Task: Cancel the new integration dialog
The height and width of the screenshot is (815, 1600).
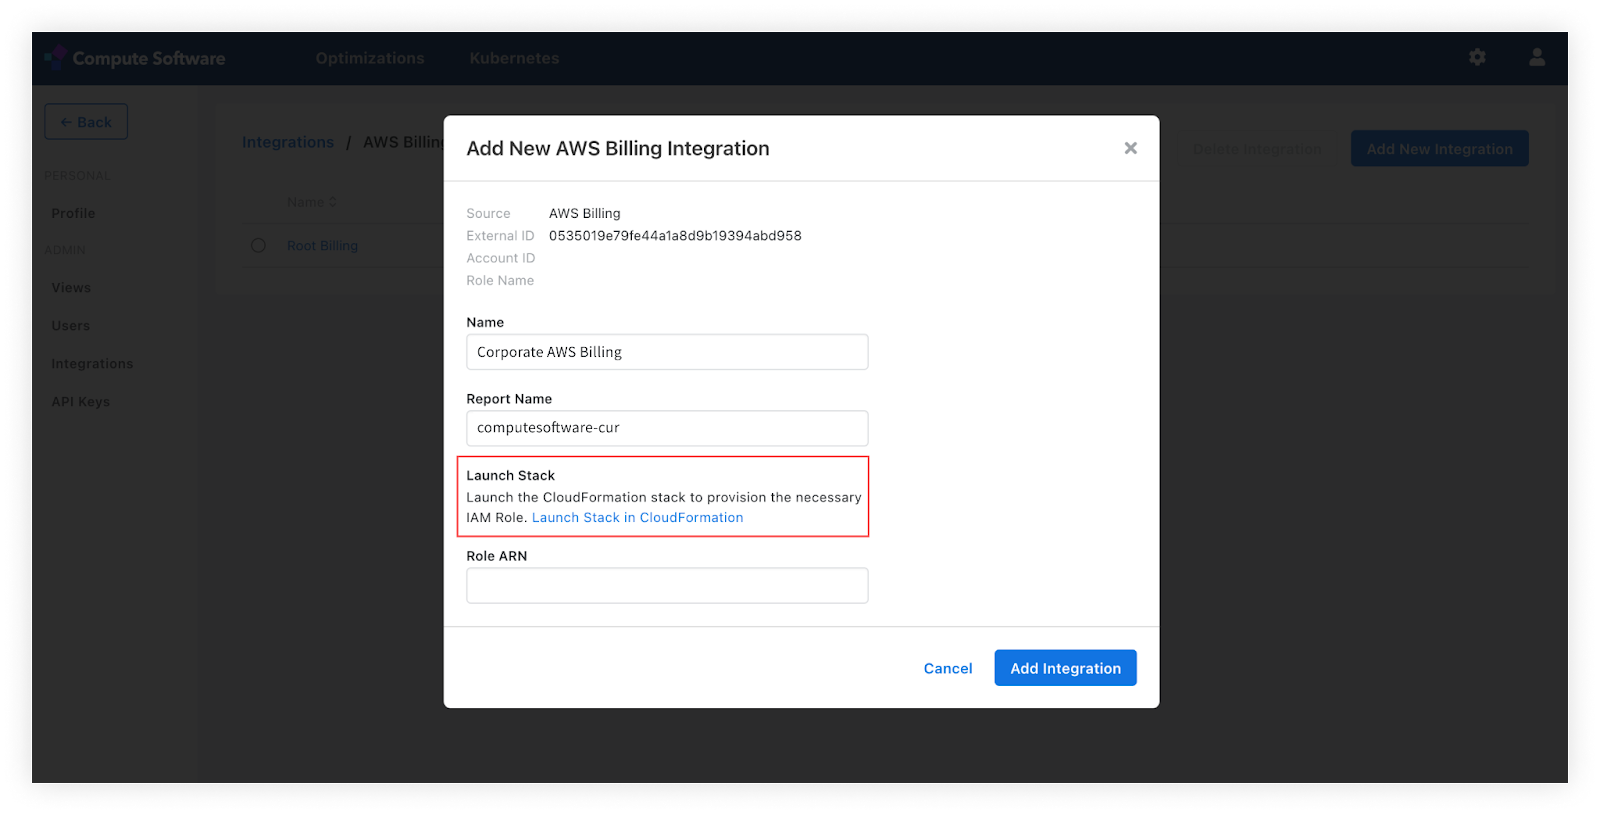Action: tap(947, 668)
